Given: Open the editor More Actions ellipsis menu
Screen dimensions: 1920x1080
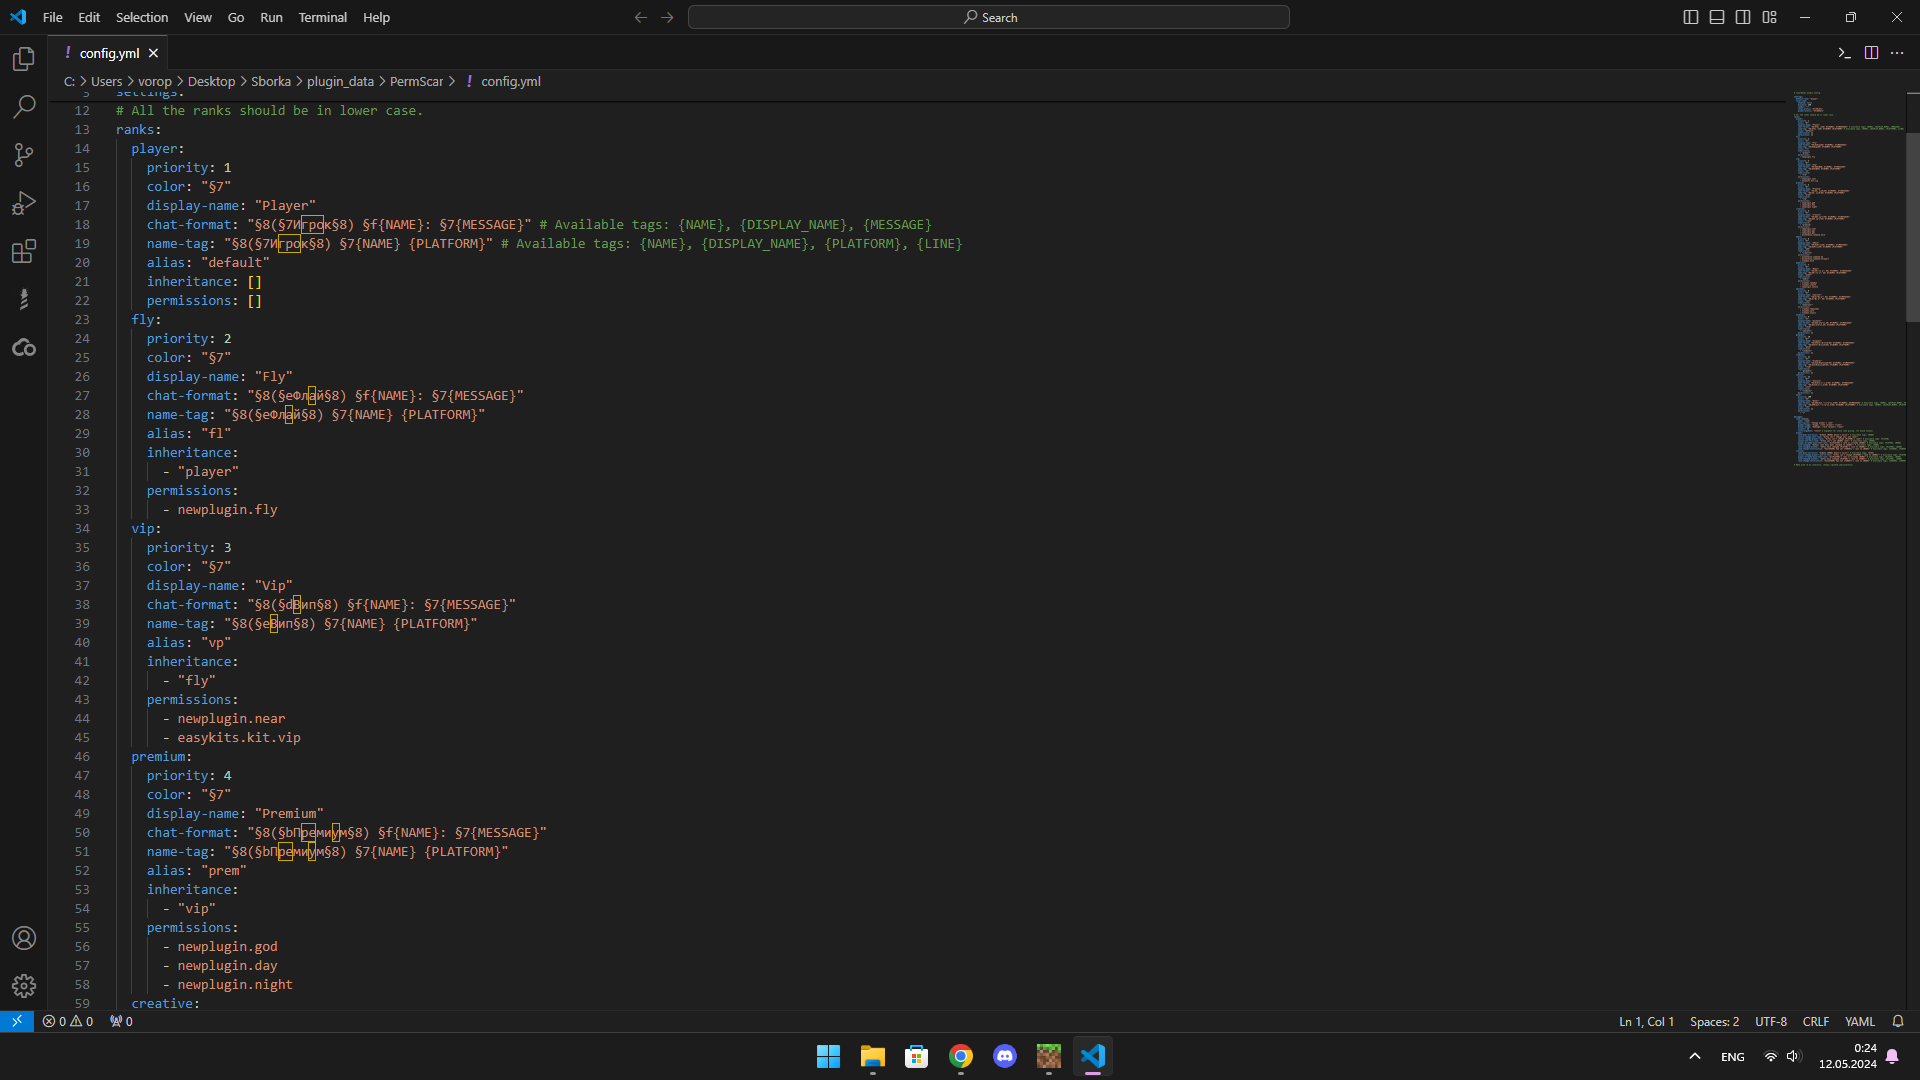Looking at the screenshot, I should (1897, 53).
